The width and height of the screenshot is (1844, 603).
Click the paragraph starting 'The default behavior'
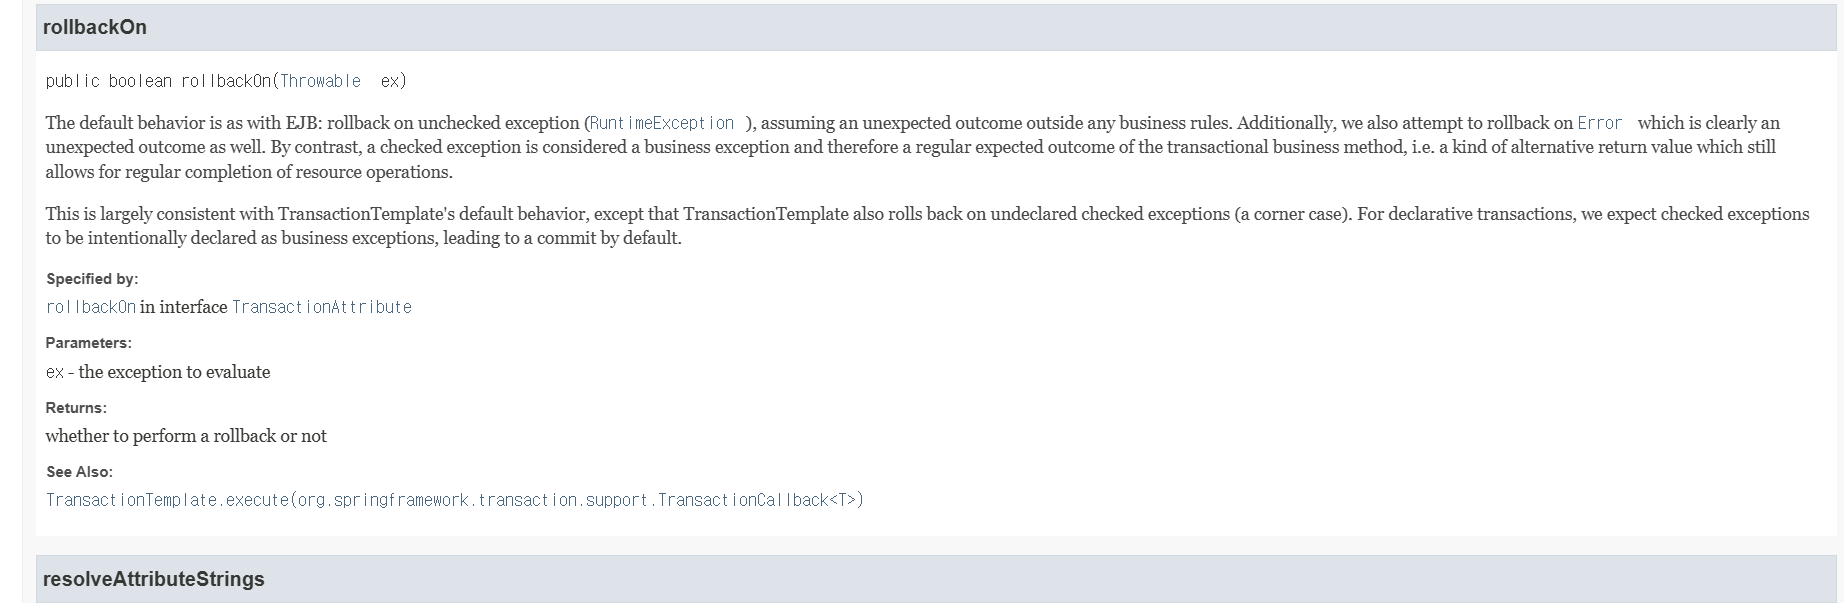pyautogui.click(x=913, y=147)
